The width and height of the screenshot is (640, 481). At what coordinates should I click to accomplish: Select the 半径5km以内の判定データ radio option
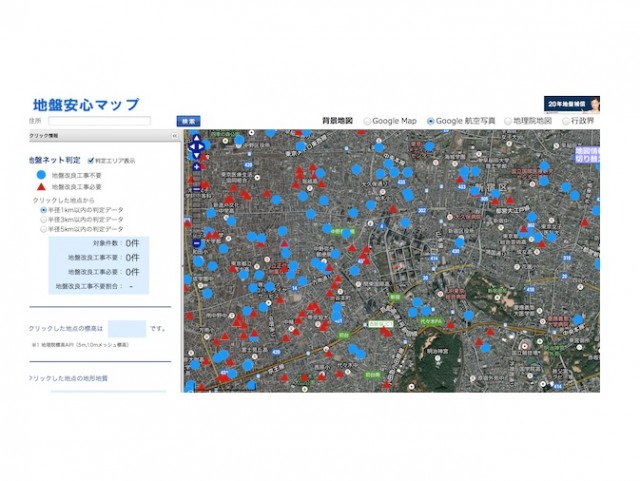click(43, 228)
